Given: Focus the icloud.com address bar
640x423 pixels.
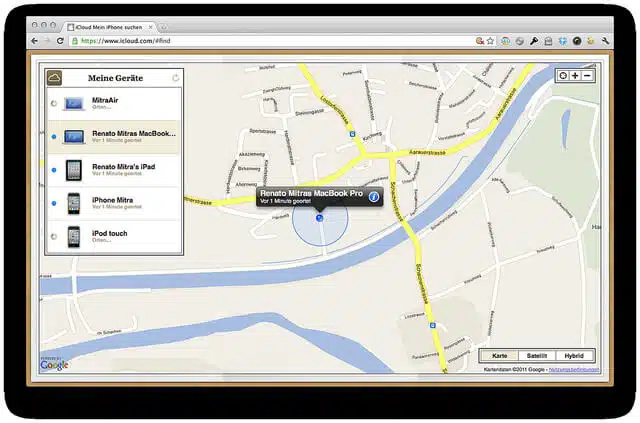Looking at the screenshot, I should tap(271, 41).
